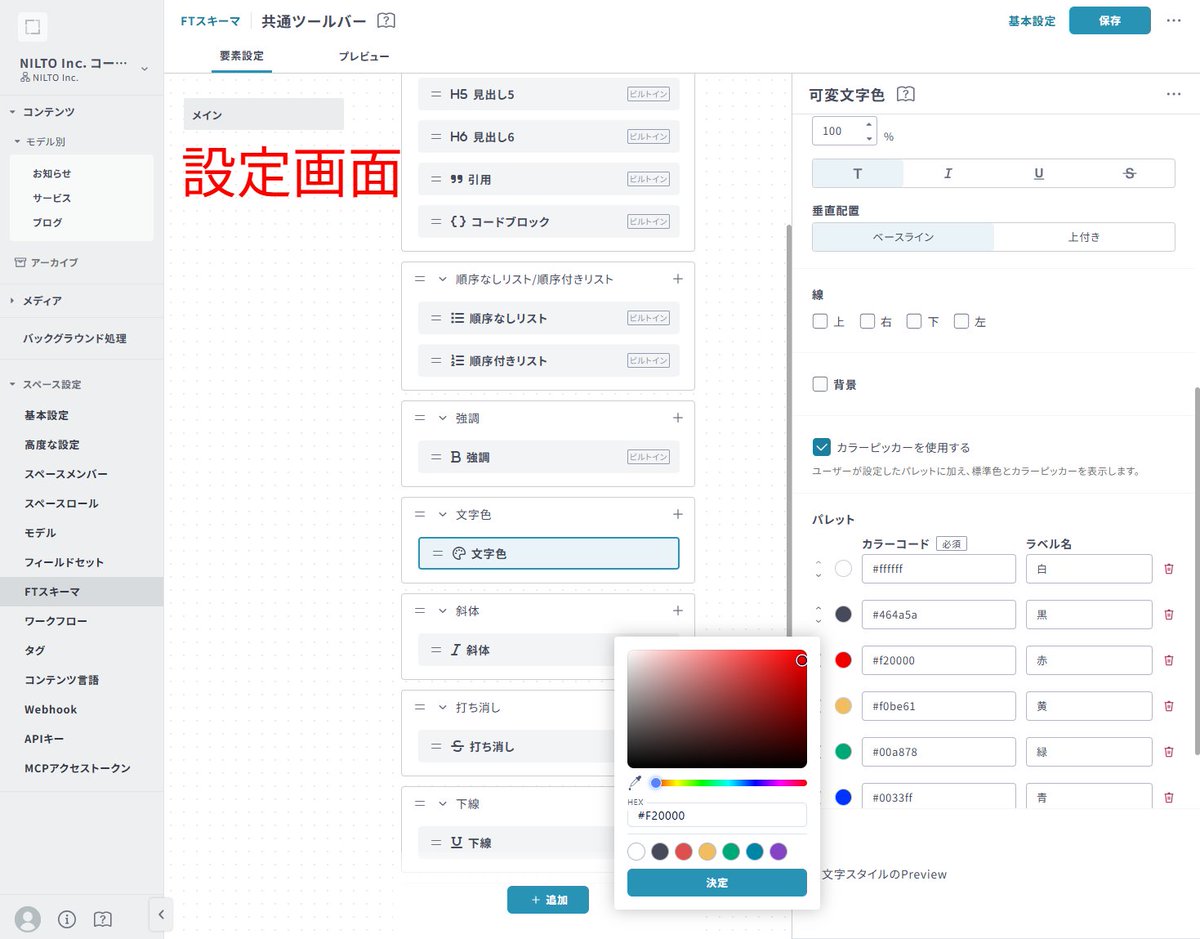Collapse the 順序なしリスト/順序付きリスト group

click(442, 279)
